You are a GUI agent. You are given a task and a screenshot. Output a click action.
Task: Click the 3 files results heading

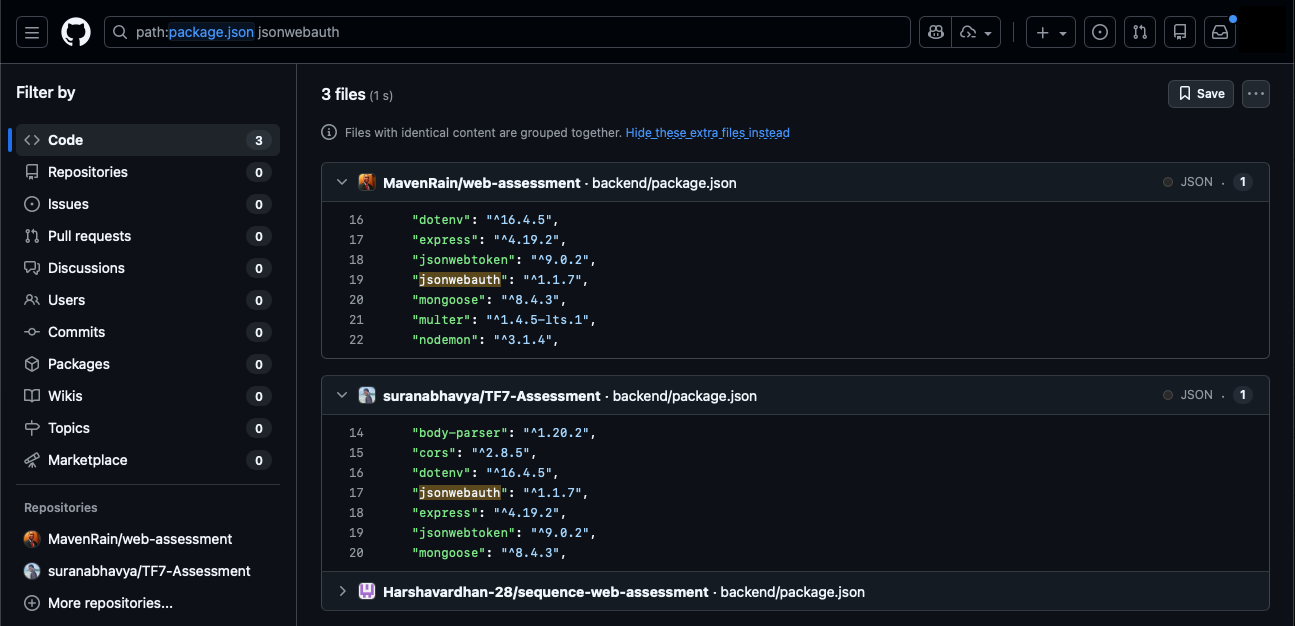click(343, 94)
